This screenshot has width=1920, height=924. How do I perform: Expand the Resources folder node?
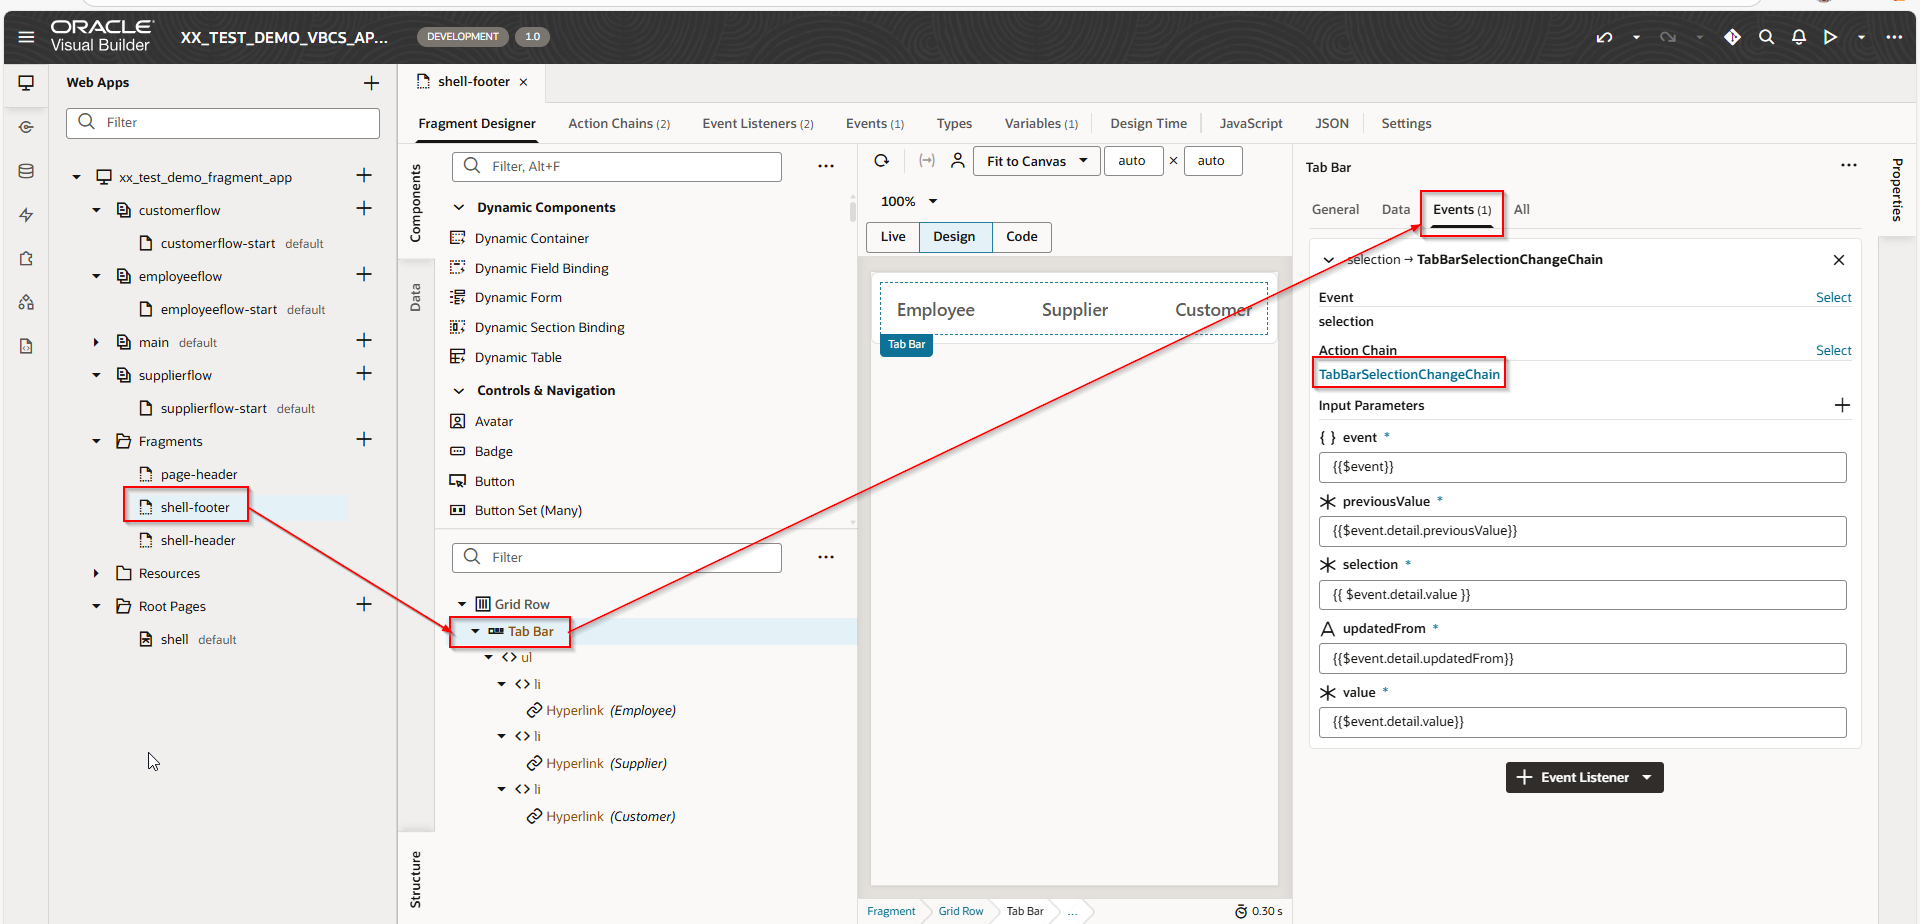point(96,573)
